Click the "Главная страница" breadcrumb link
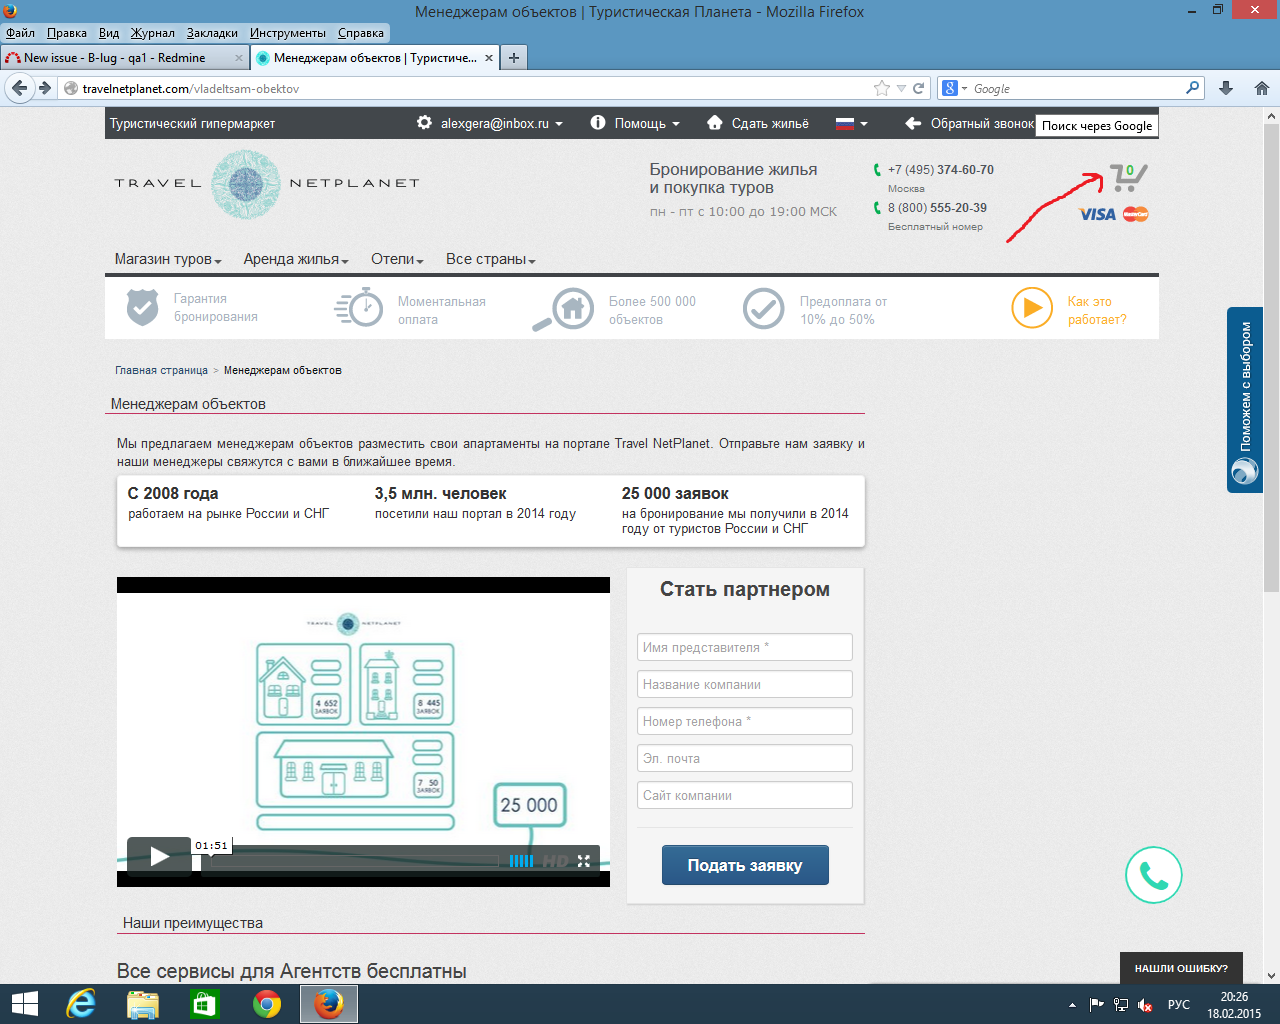Viewport: 1280px width, 1024px height. coord(161,370)
